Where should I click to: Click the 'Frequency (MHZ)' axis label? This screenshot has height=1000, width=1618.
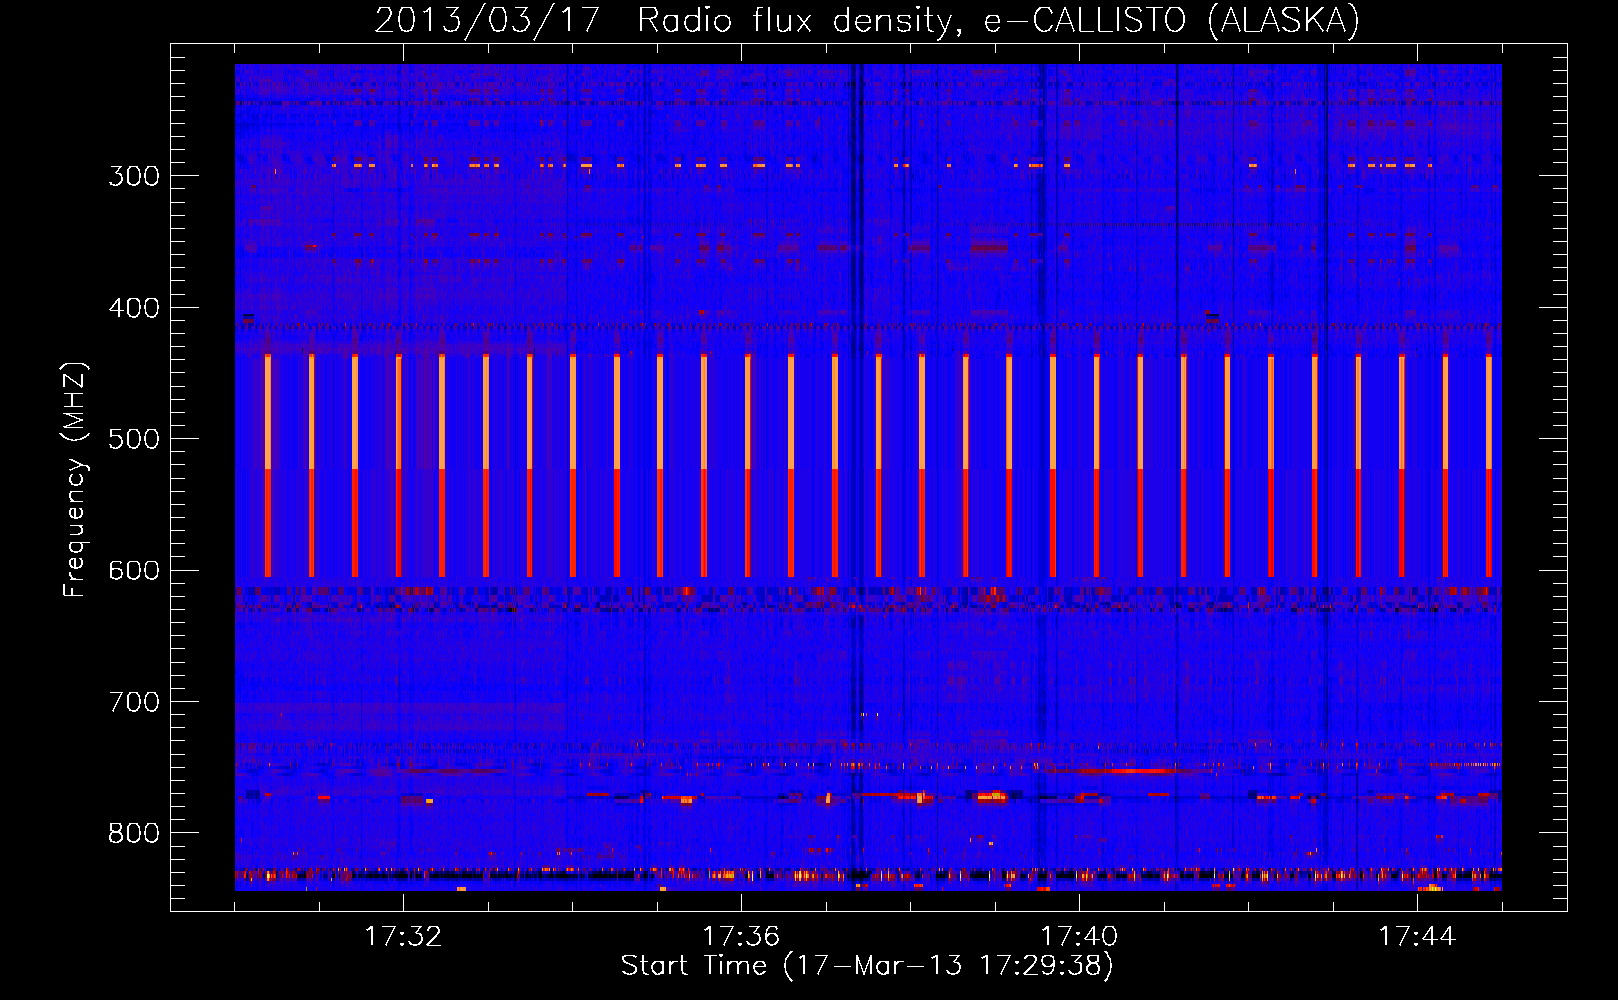pos(75,479)
